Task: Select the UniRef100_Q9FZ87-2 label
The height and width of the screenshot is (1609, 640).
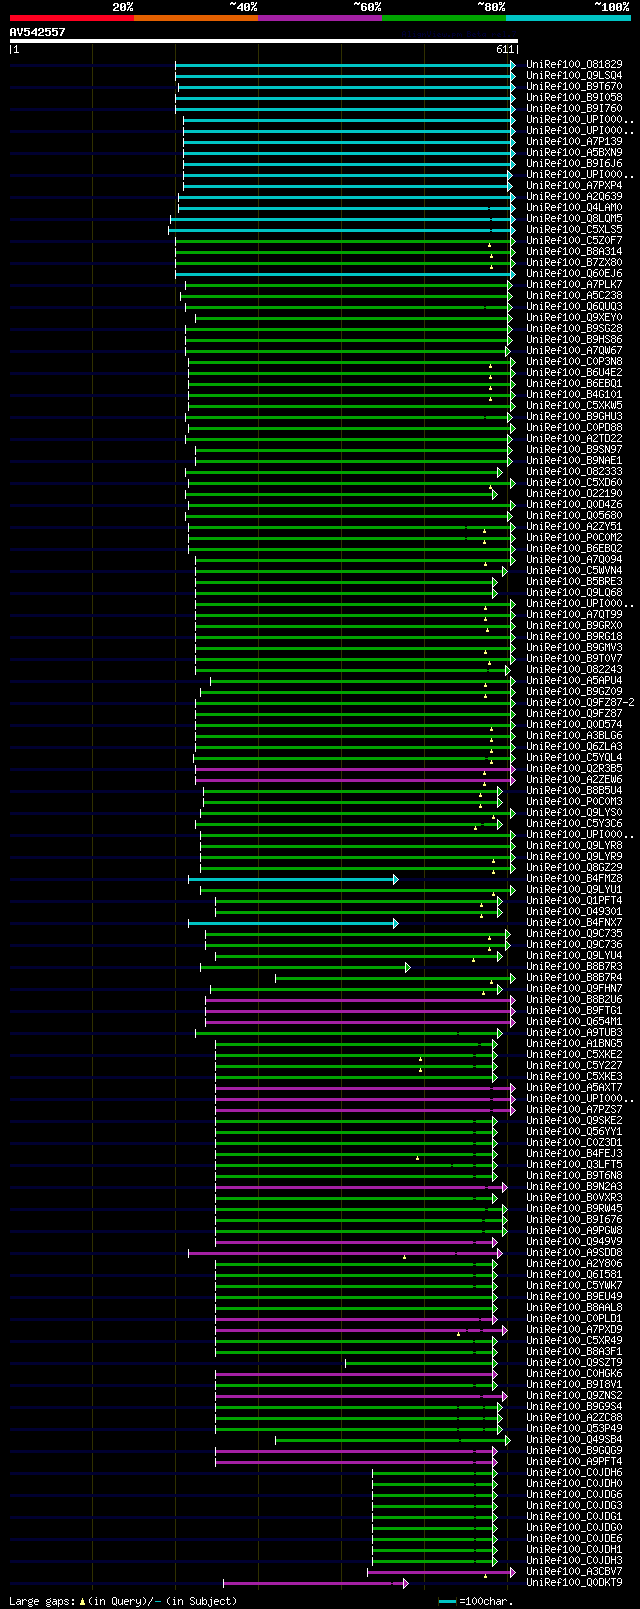Action: [580, 703]
